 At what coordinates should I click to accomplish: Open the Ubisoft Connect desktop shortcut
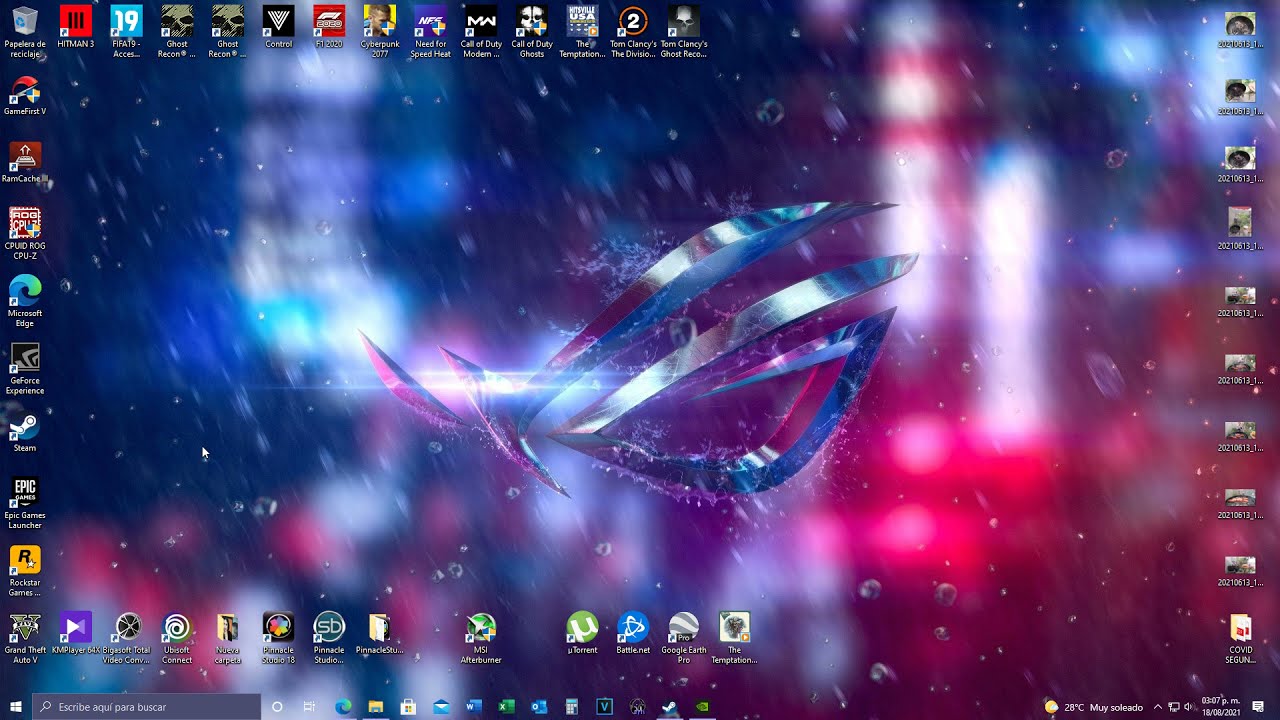[177, 638]
